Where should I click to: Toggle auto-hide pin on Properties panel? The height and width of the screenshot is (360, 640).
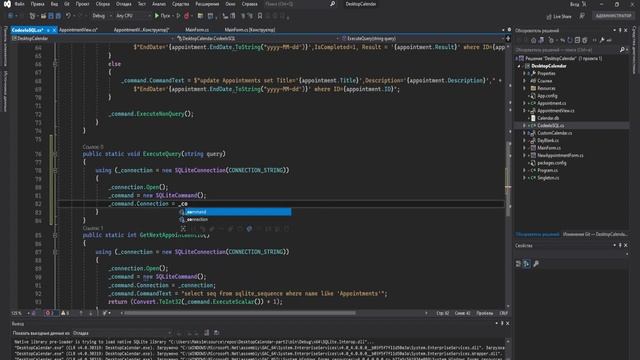coord(620,245)
